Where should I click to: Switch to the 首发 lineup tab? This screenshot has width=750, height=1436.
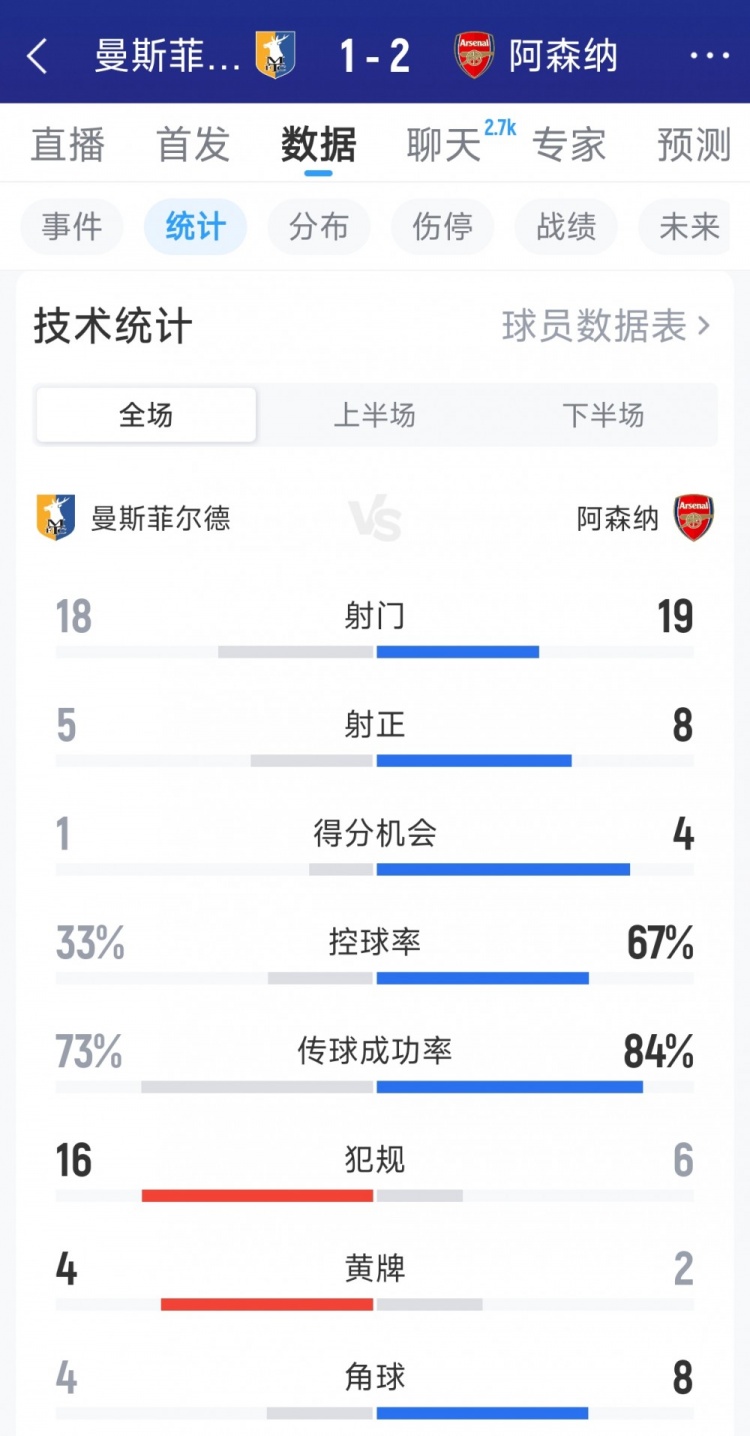(x=193, y=145)
